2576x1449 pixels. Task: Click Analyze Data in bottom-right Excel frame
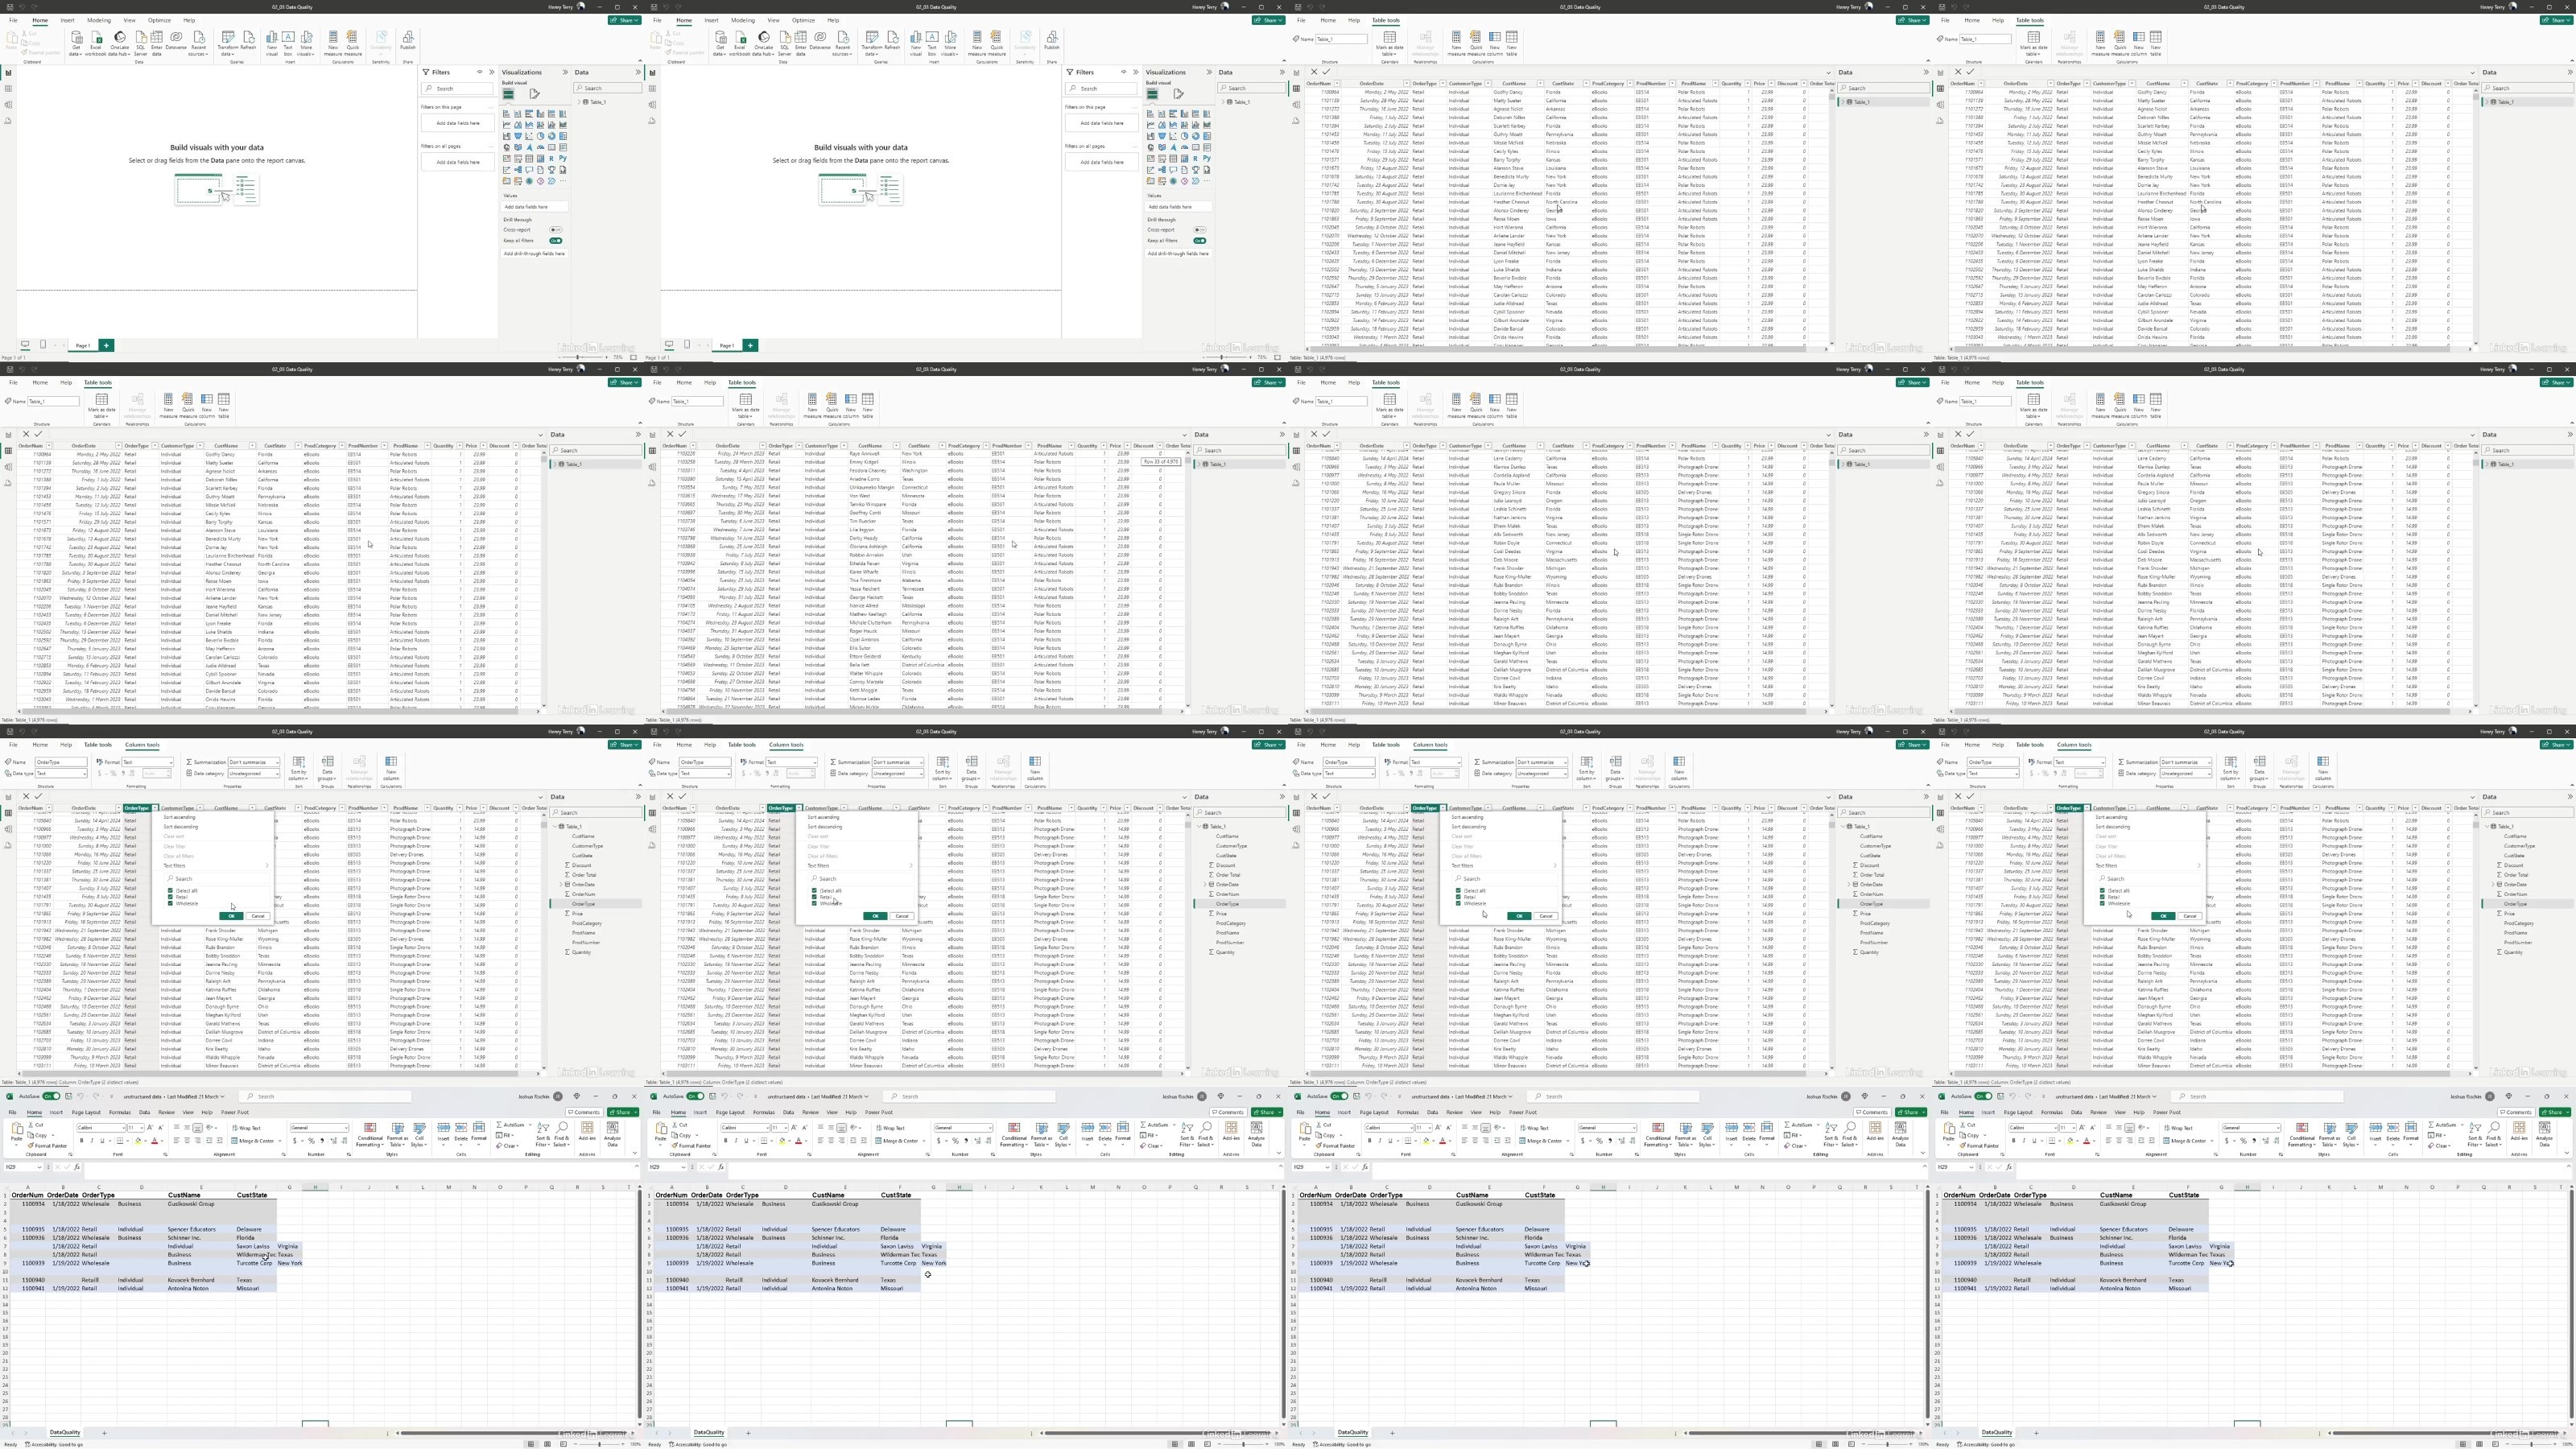[2545, 1134]
